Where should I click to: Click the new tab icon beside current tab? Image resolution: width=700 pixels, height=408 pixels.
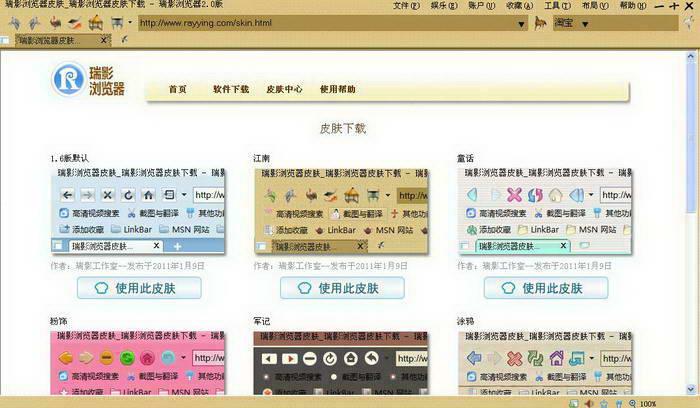click(124, 40)
